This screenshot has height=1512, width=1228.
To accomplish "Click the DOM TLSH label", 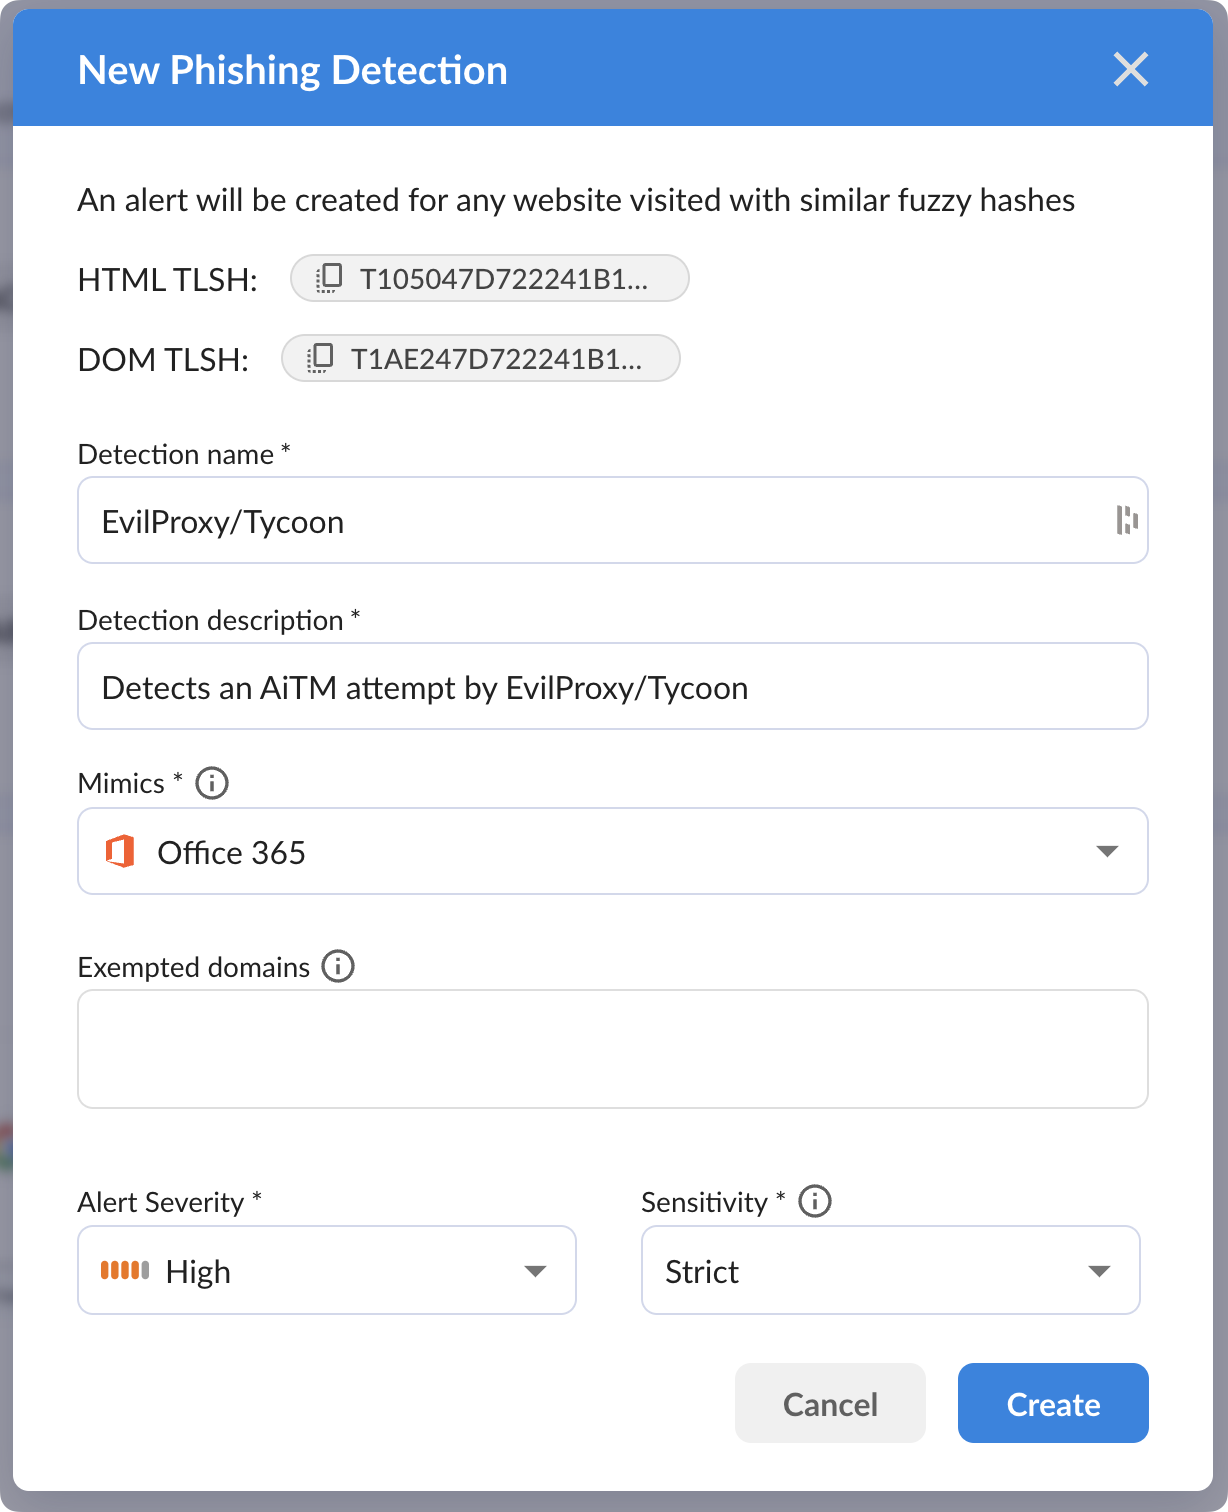I will [x=164, y=360].
